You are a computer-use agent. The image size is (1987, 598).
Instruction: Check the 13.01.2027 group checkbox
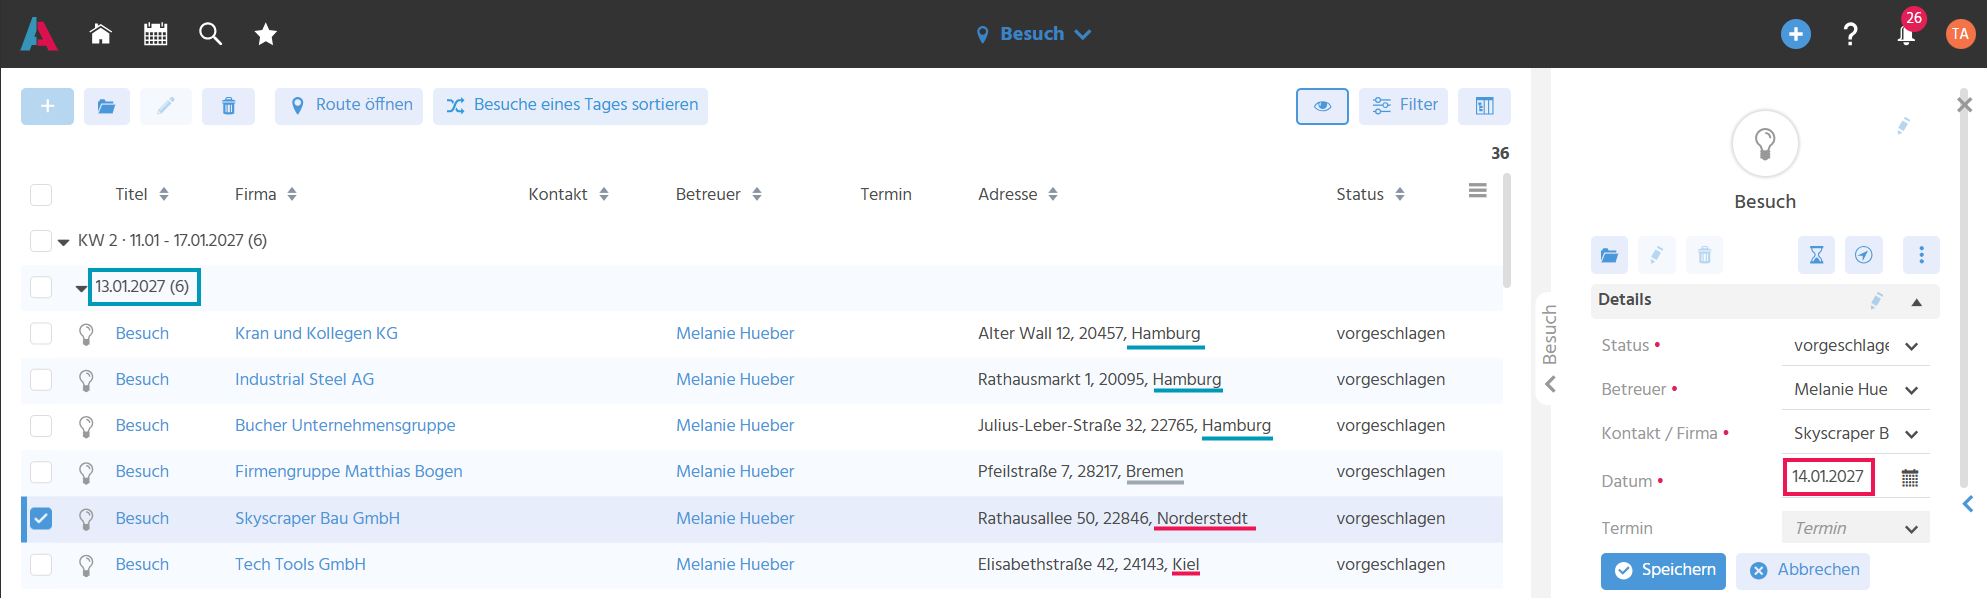tap(41, 287)
